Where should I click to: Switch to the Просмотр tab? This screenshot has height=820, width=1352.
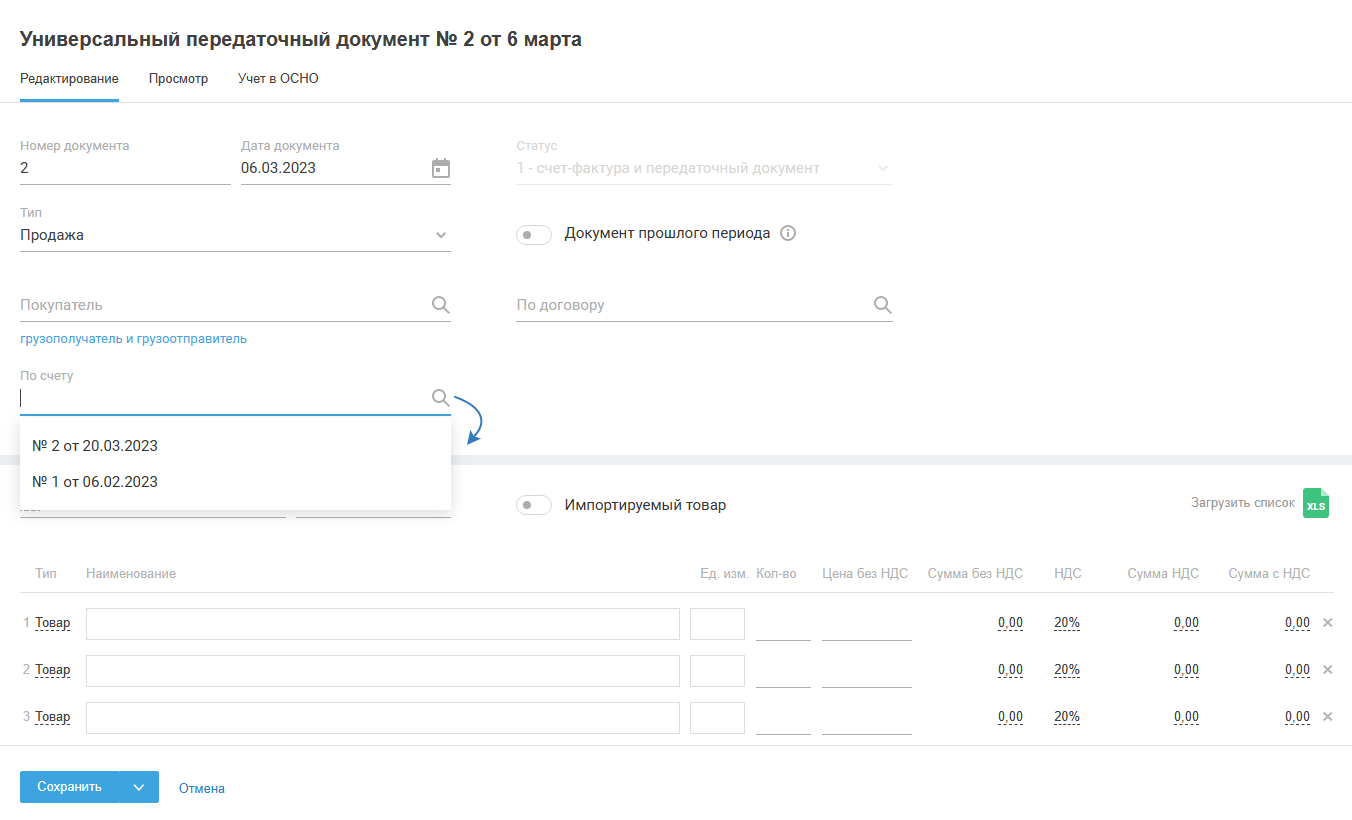(x=178, y=78)
